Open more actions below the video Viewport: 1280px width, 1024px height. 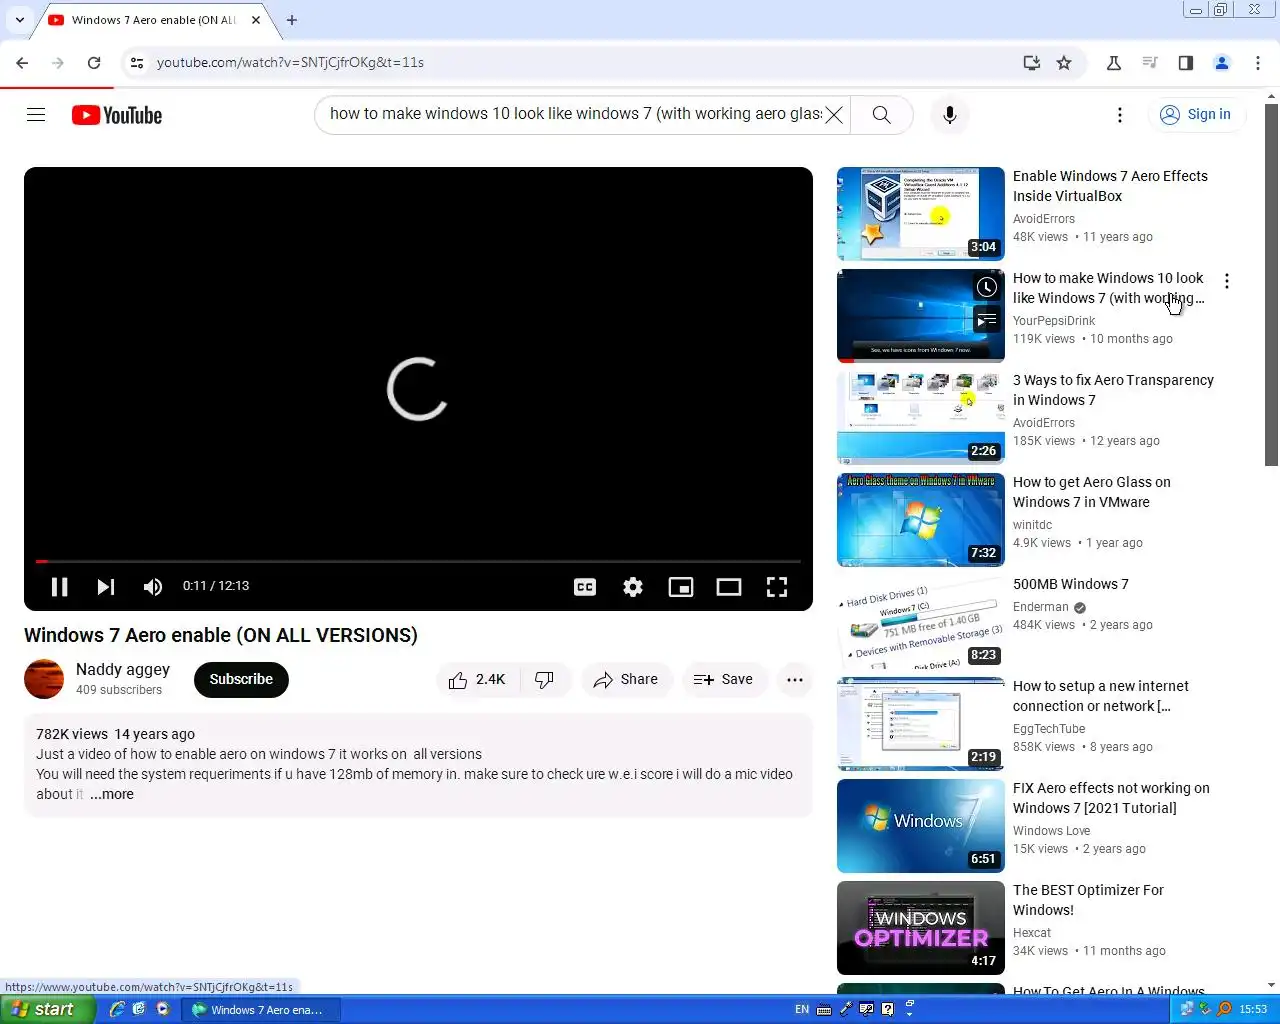(795, 680)
